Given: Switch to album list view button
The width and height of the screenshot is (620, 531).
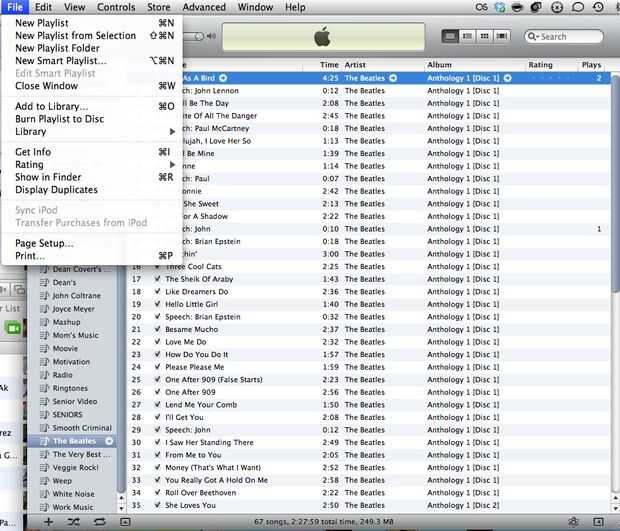Looking at the screenshot, I should point(467,36).
